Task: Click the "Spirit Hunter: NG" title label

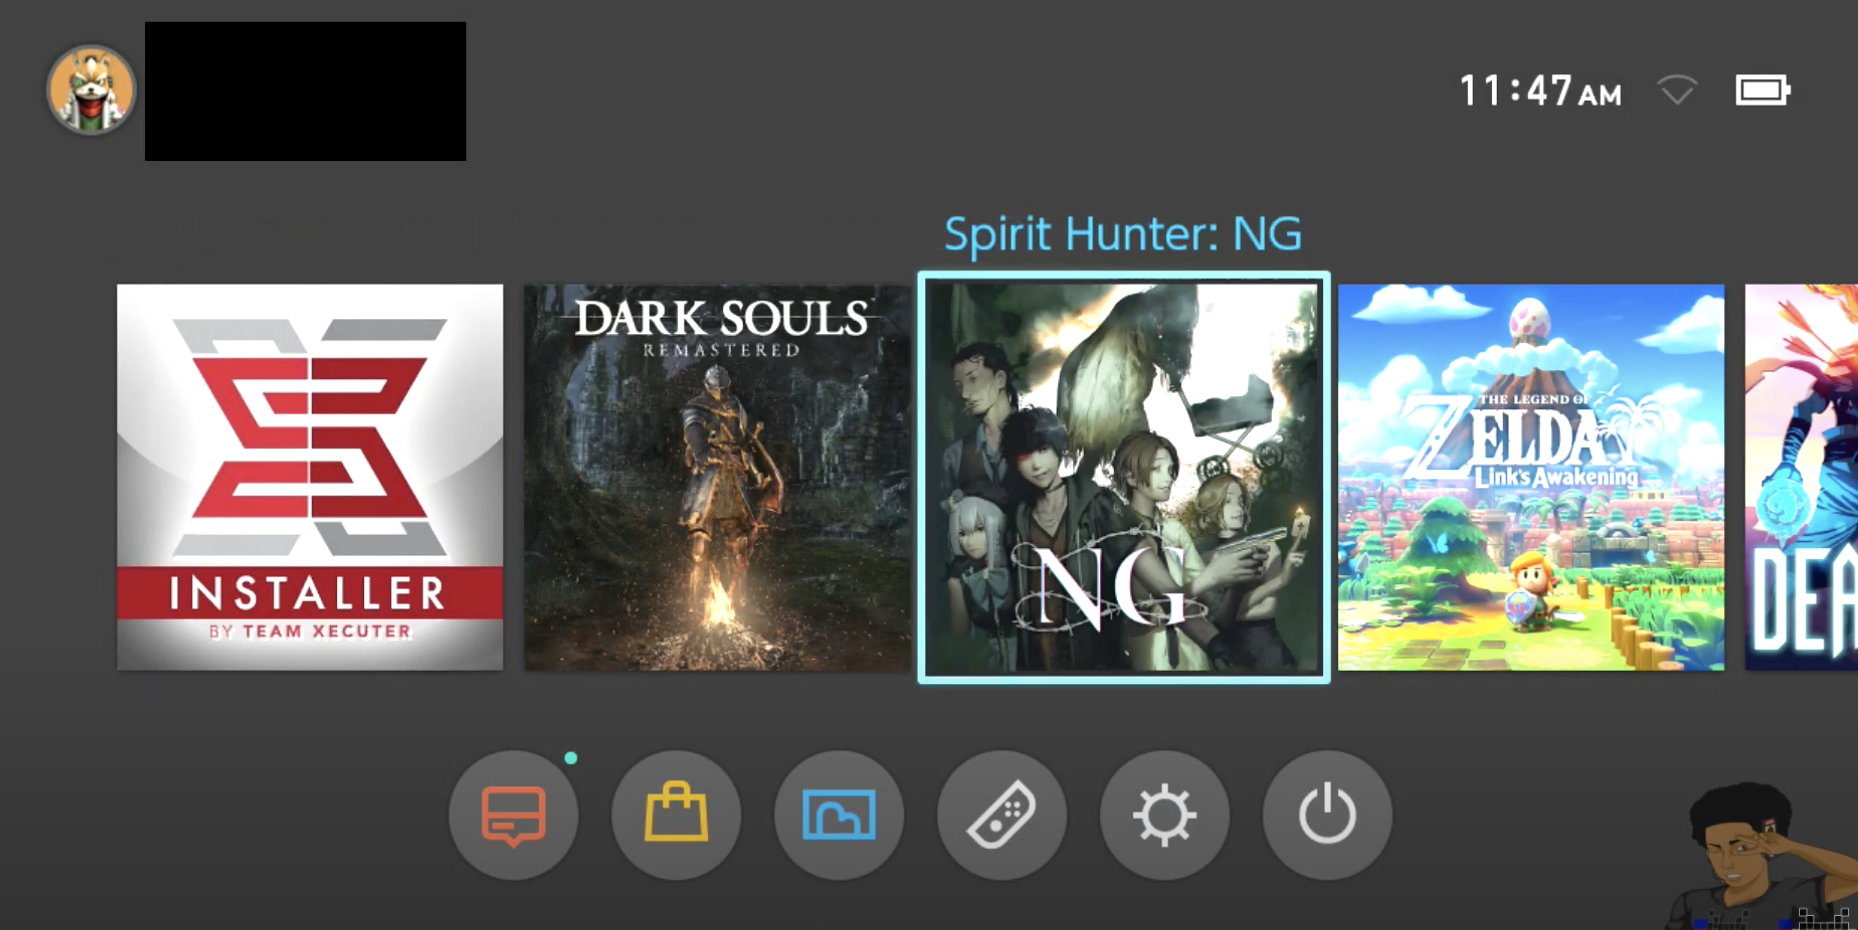Action: click(x=1123, y=234)
